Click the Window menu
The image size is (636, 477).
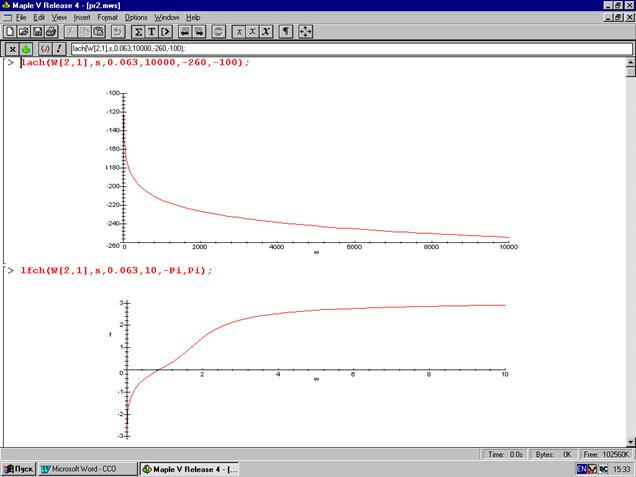tap(167, 17)
